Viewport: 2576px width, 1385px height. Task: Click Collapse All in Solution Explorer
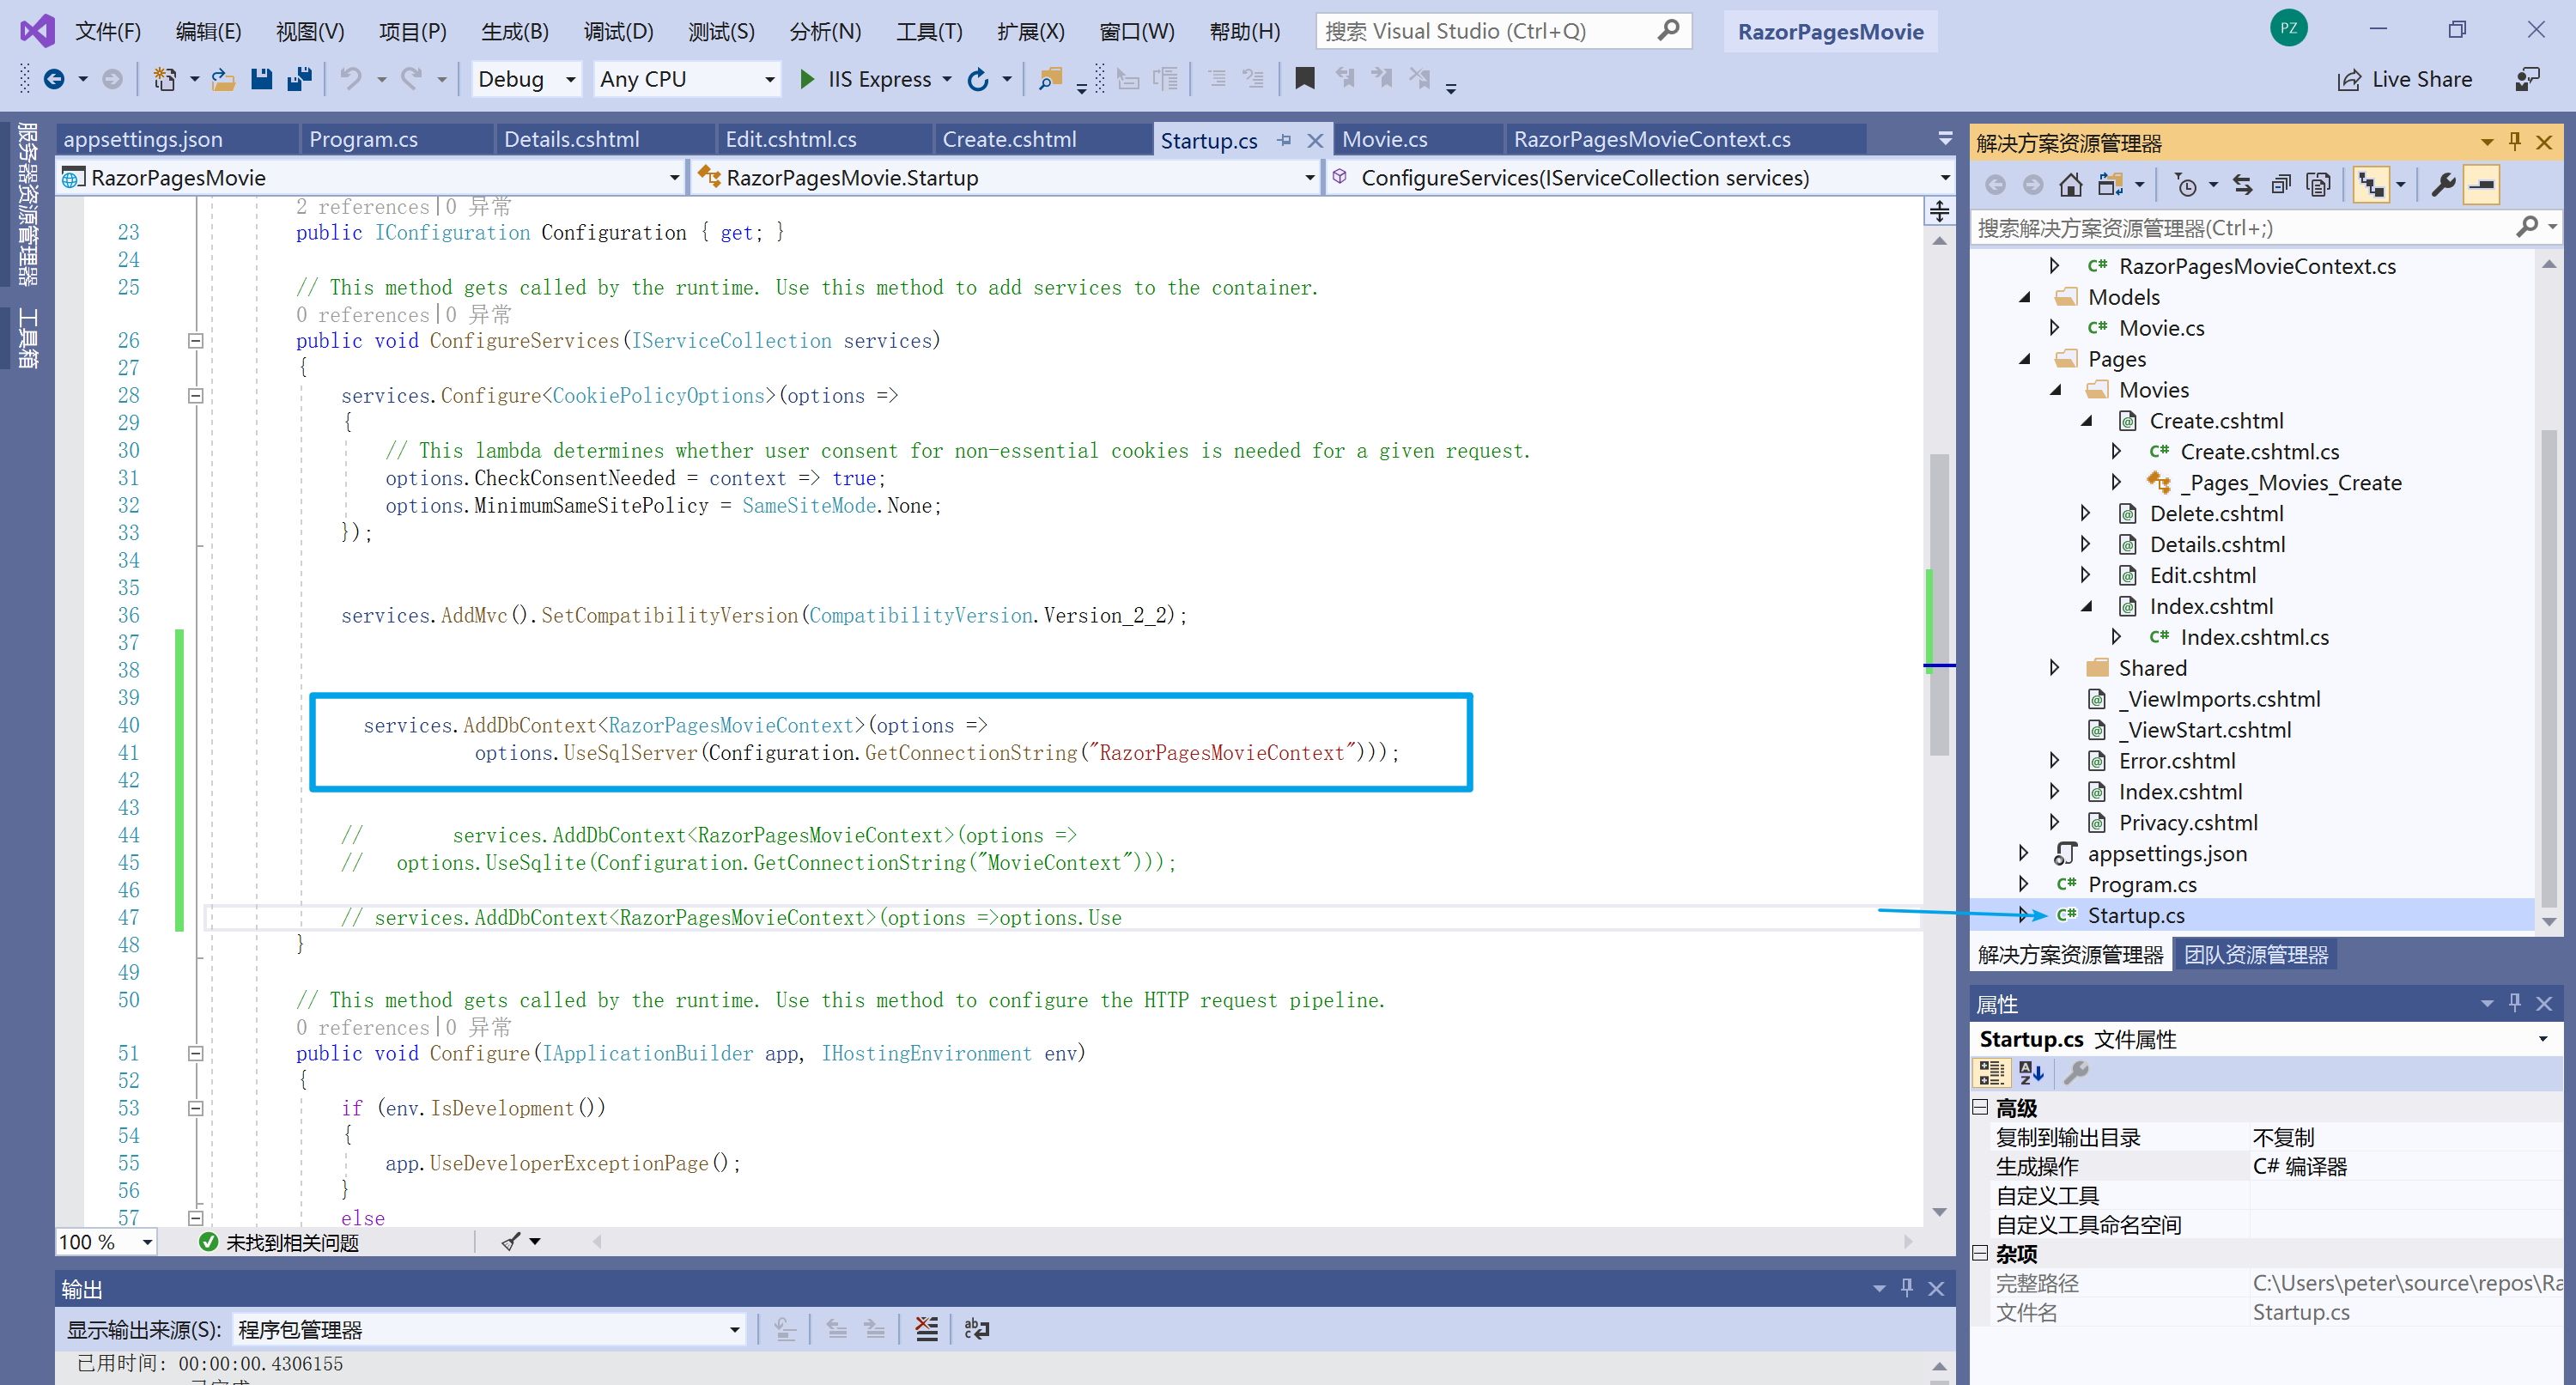pos(2281,185)
